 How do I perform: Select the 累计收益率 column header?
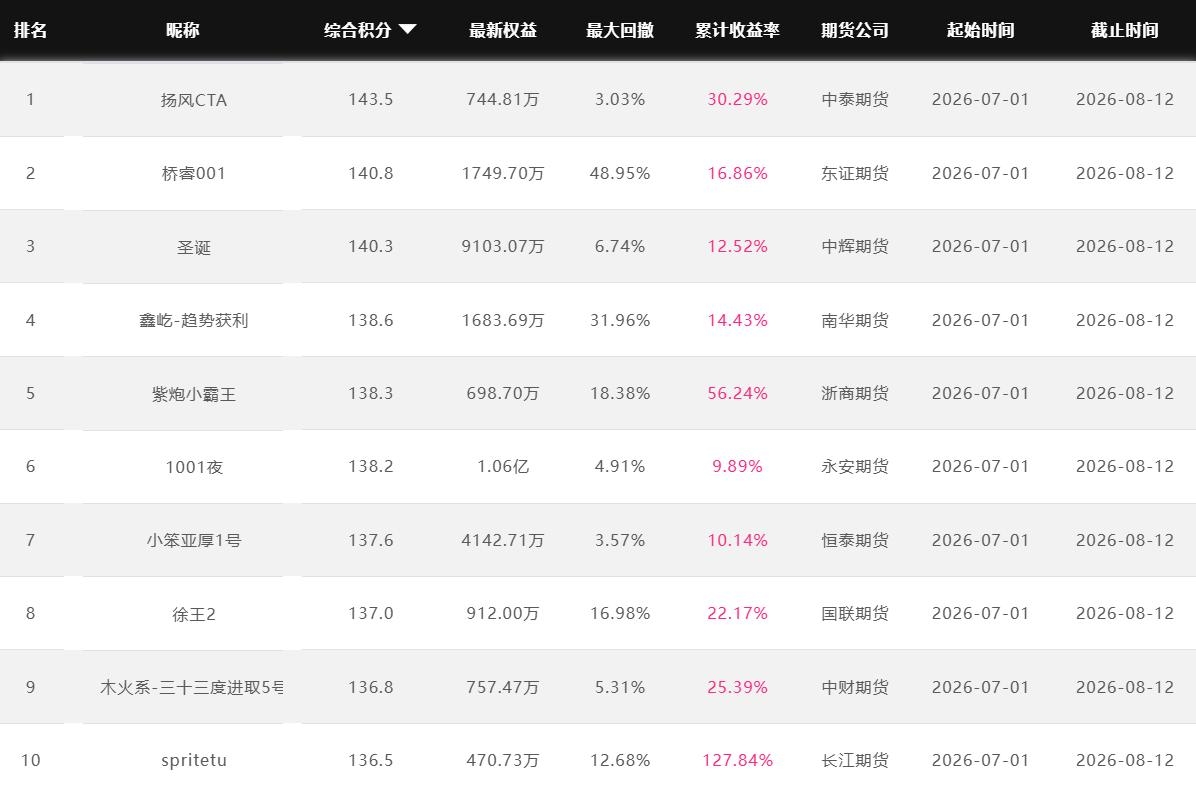click(x=737, y=30)
